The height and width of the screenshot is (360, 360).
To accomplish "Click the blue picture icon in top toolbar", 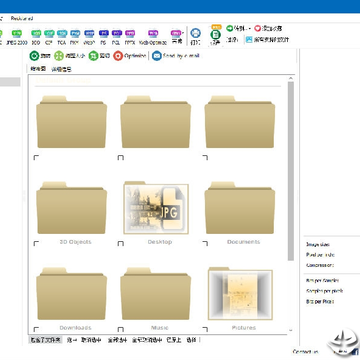I will tap(249, 40).
